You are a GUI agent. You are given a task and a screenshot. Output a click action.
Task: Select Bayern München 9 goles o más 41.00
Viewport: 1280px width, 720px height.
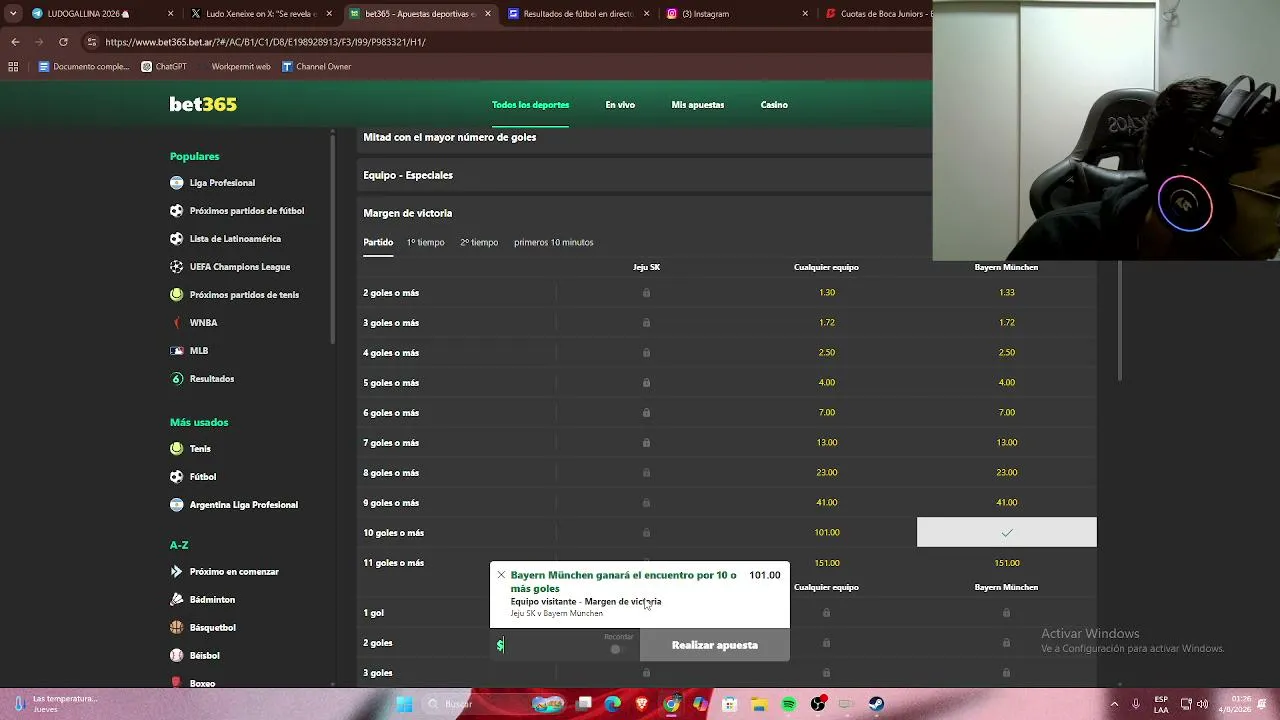[1007, 503]
